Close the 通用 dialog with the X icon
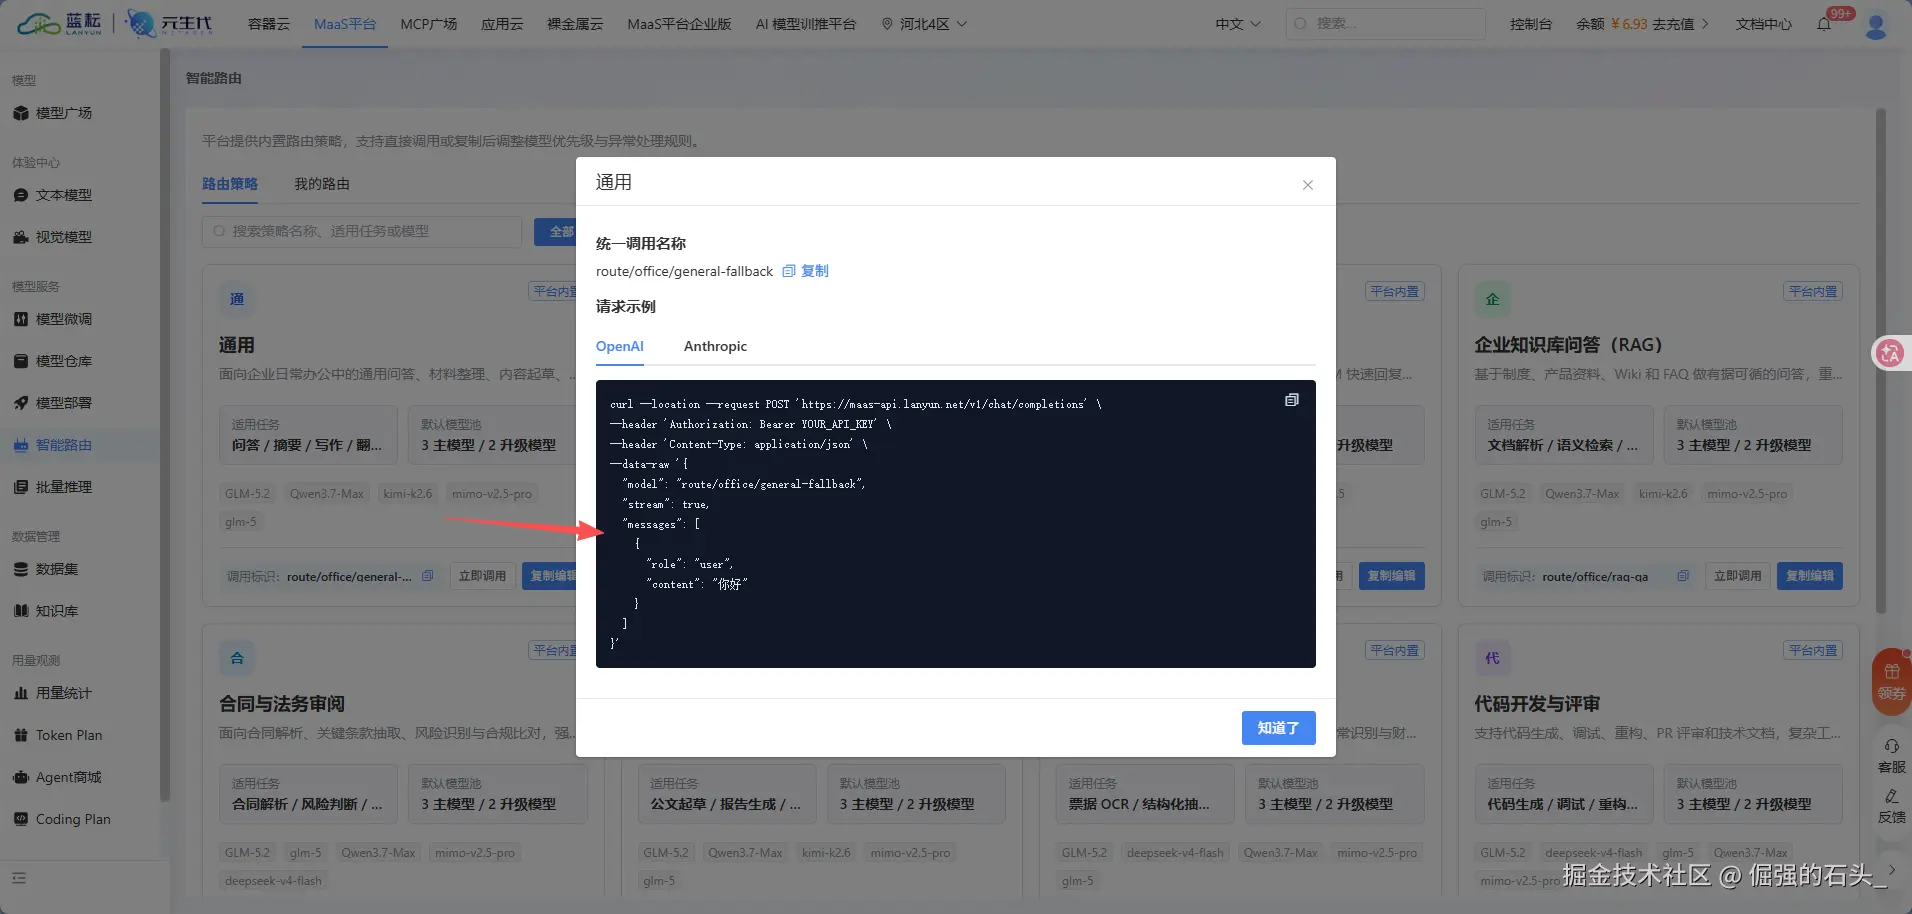The image size is (1912, 914). [x=1307, y=185]
